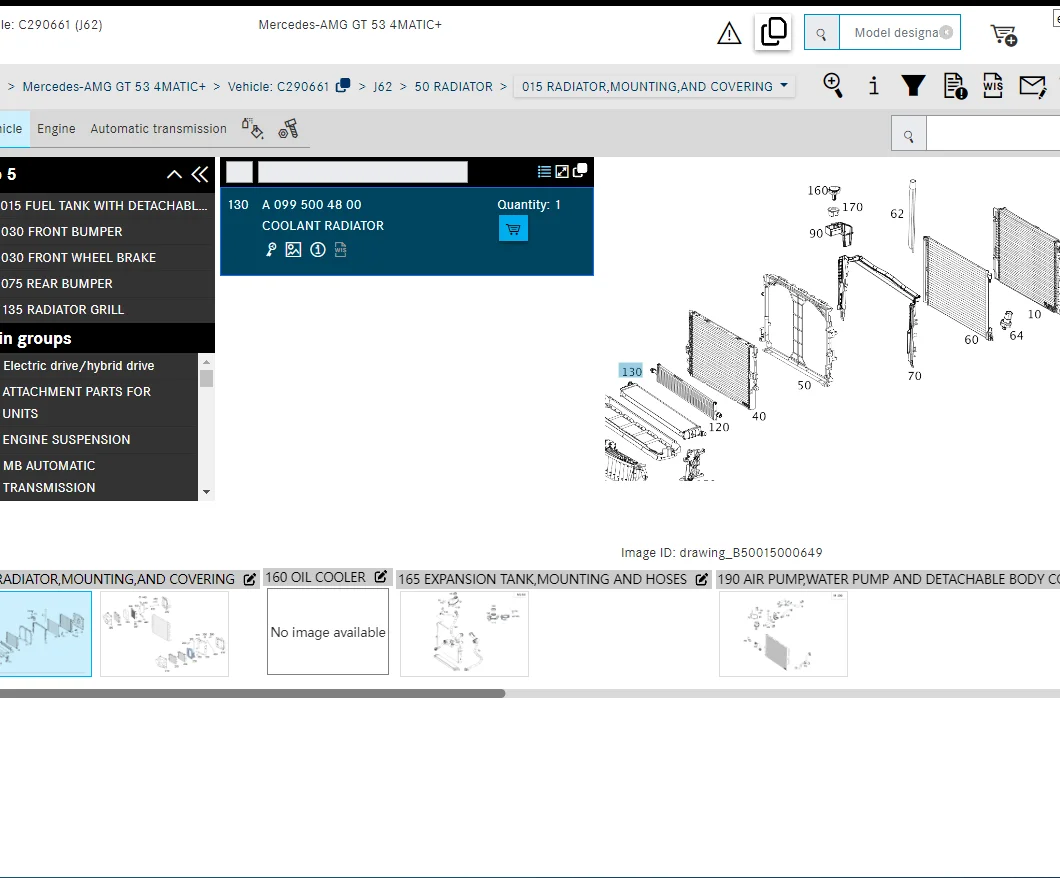Click the WIS file icon under Coolant Radiator
This screenshot has height=878, width=1060.
[x=341, y=250]
